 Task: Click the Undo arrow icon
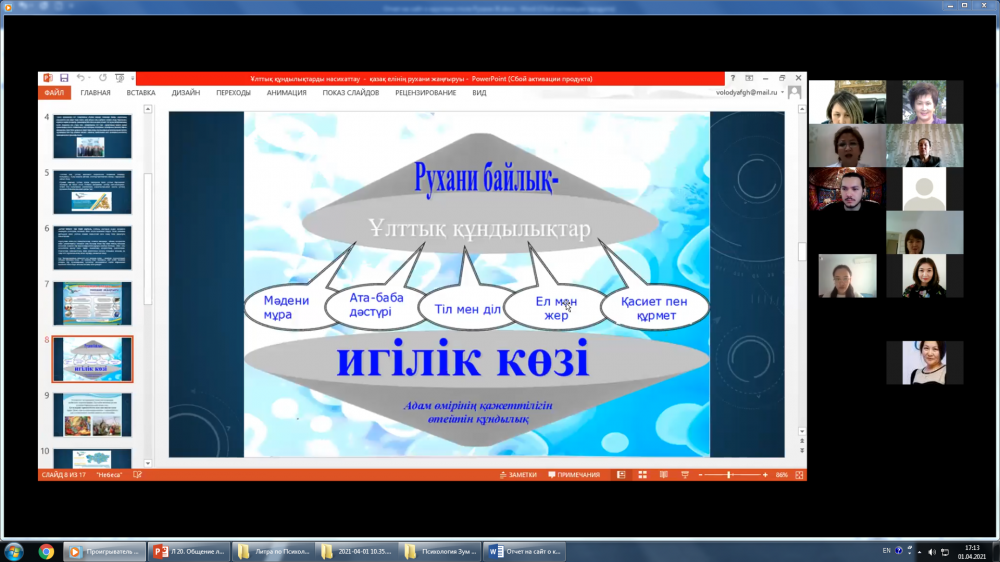(80, 78)
